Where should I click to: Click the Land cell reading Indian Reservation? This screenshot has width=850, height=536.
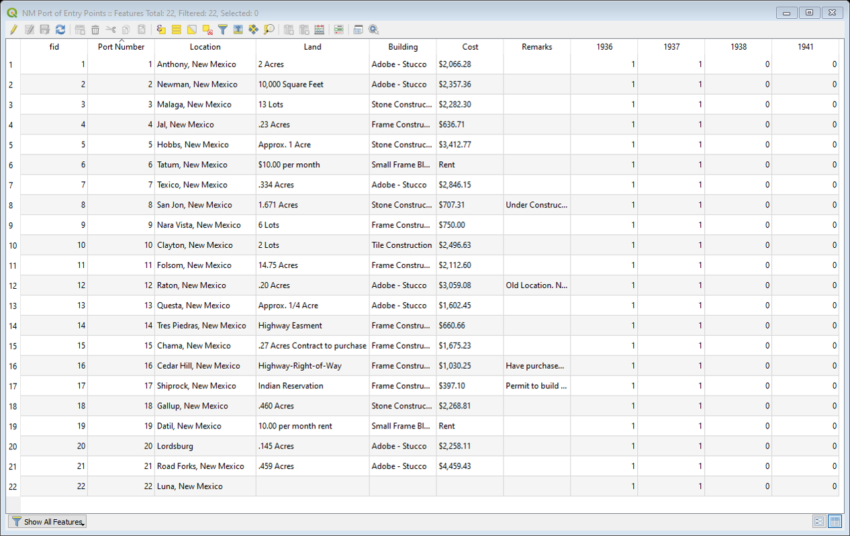(312, 386)
